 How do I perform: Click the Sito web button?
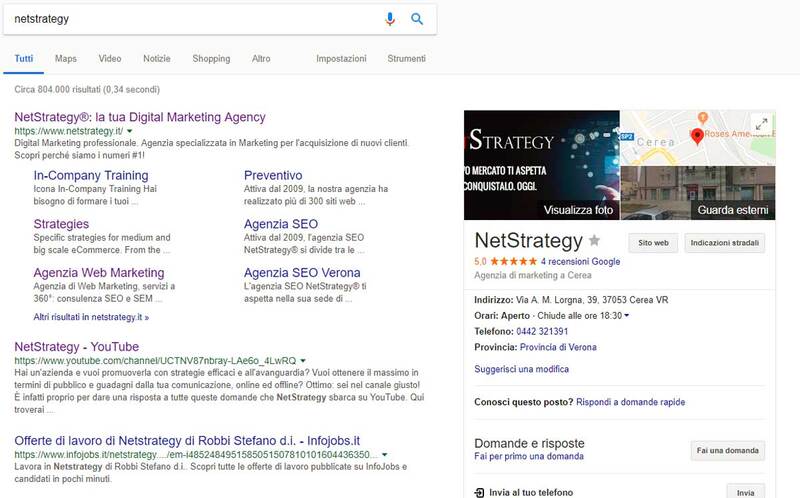653,243
